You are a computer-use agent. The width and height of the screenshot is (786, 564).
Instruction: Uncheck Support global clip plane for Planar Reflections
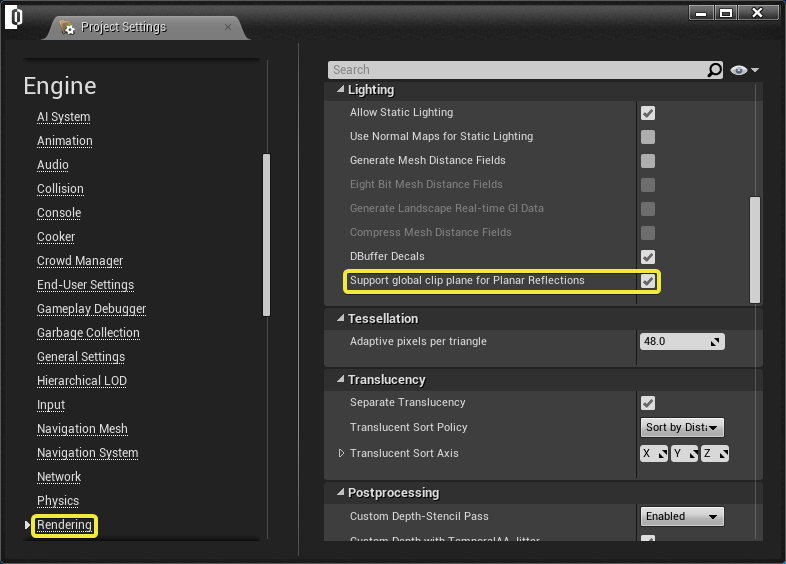[x=648, y=281]
